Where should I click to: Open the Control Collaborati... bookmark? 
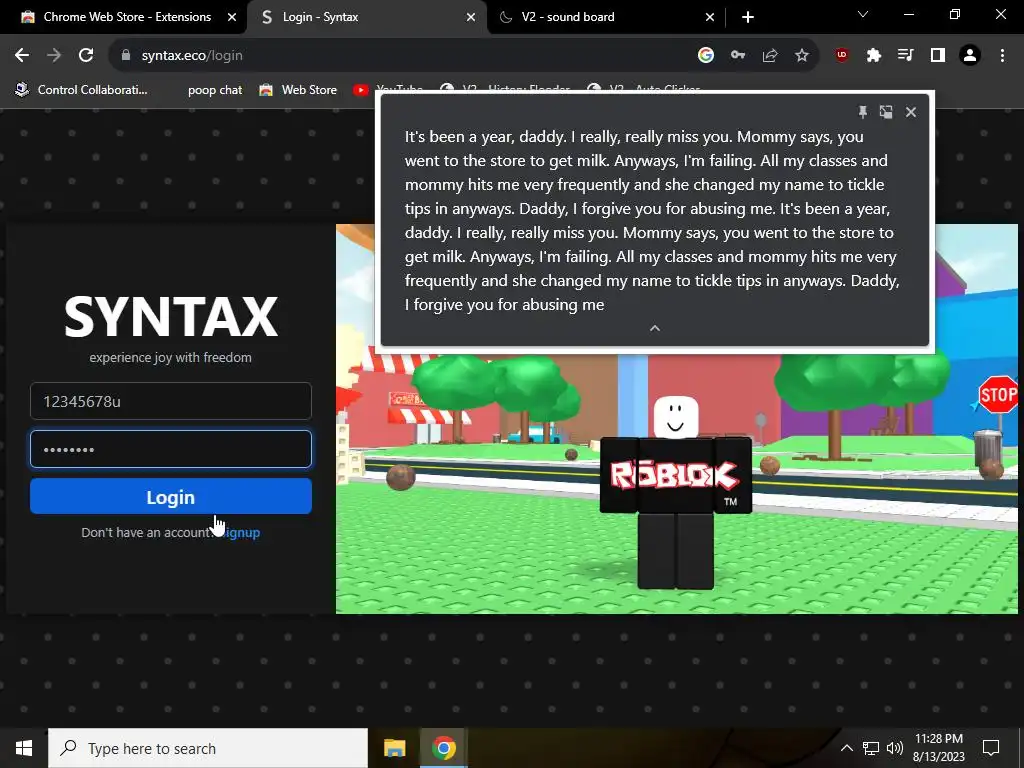(x=82, y=89)
